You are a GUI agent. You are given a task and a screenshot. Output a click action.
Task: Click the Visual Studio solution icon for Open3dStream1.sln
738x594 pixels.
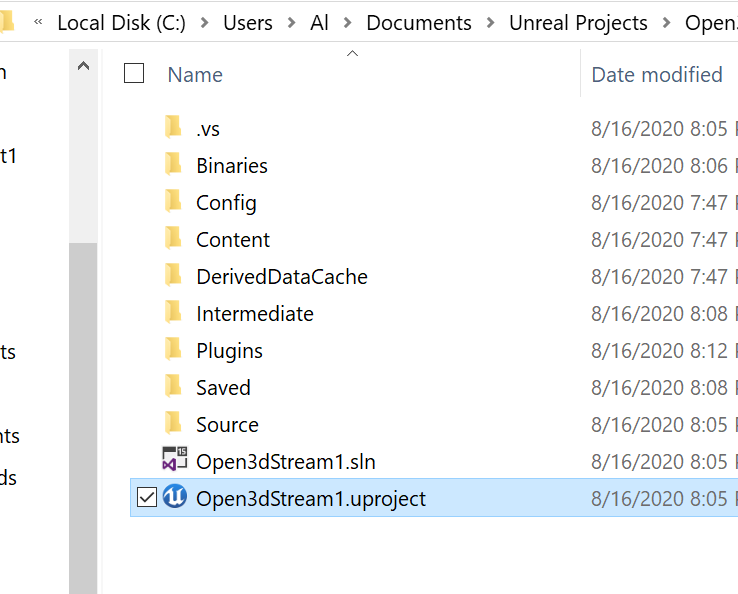[x=175, y=459]
